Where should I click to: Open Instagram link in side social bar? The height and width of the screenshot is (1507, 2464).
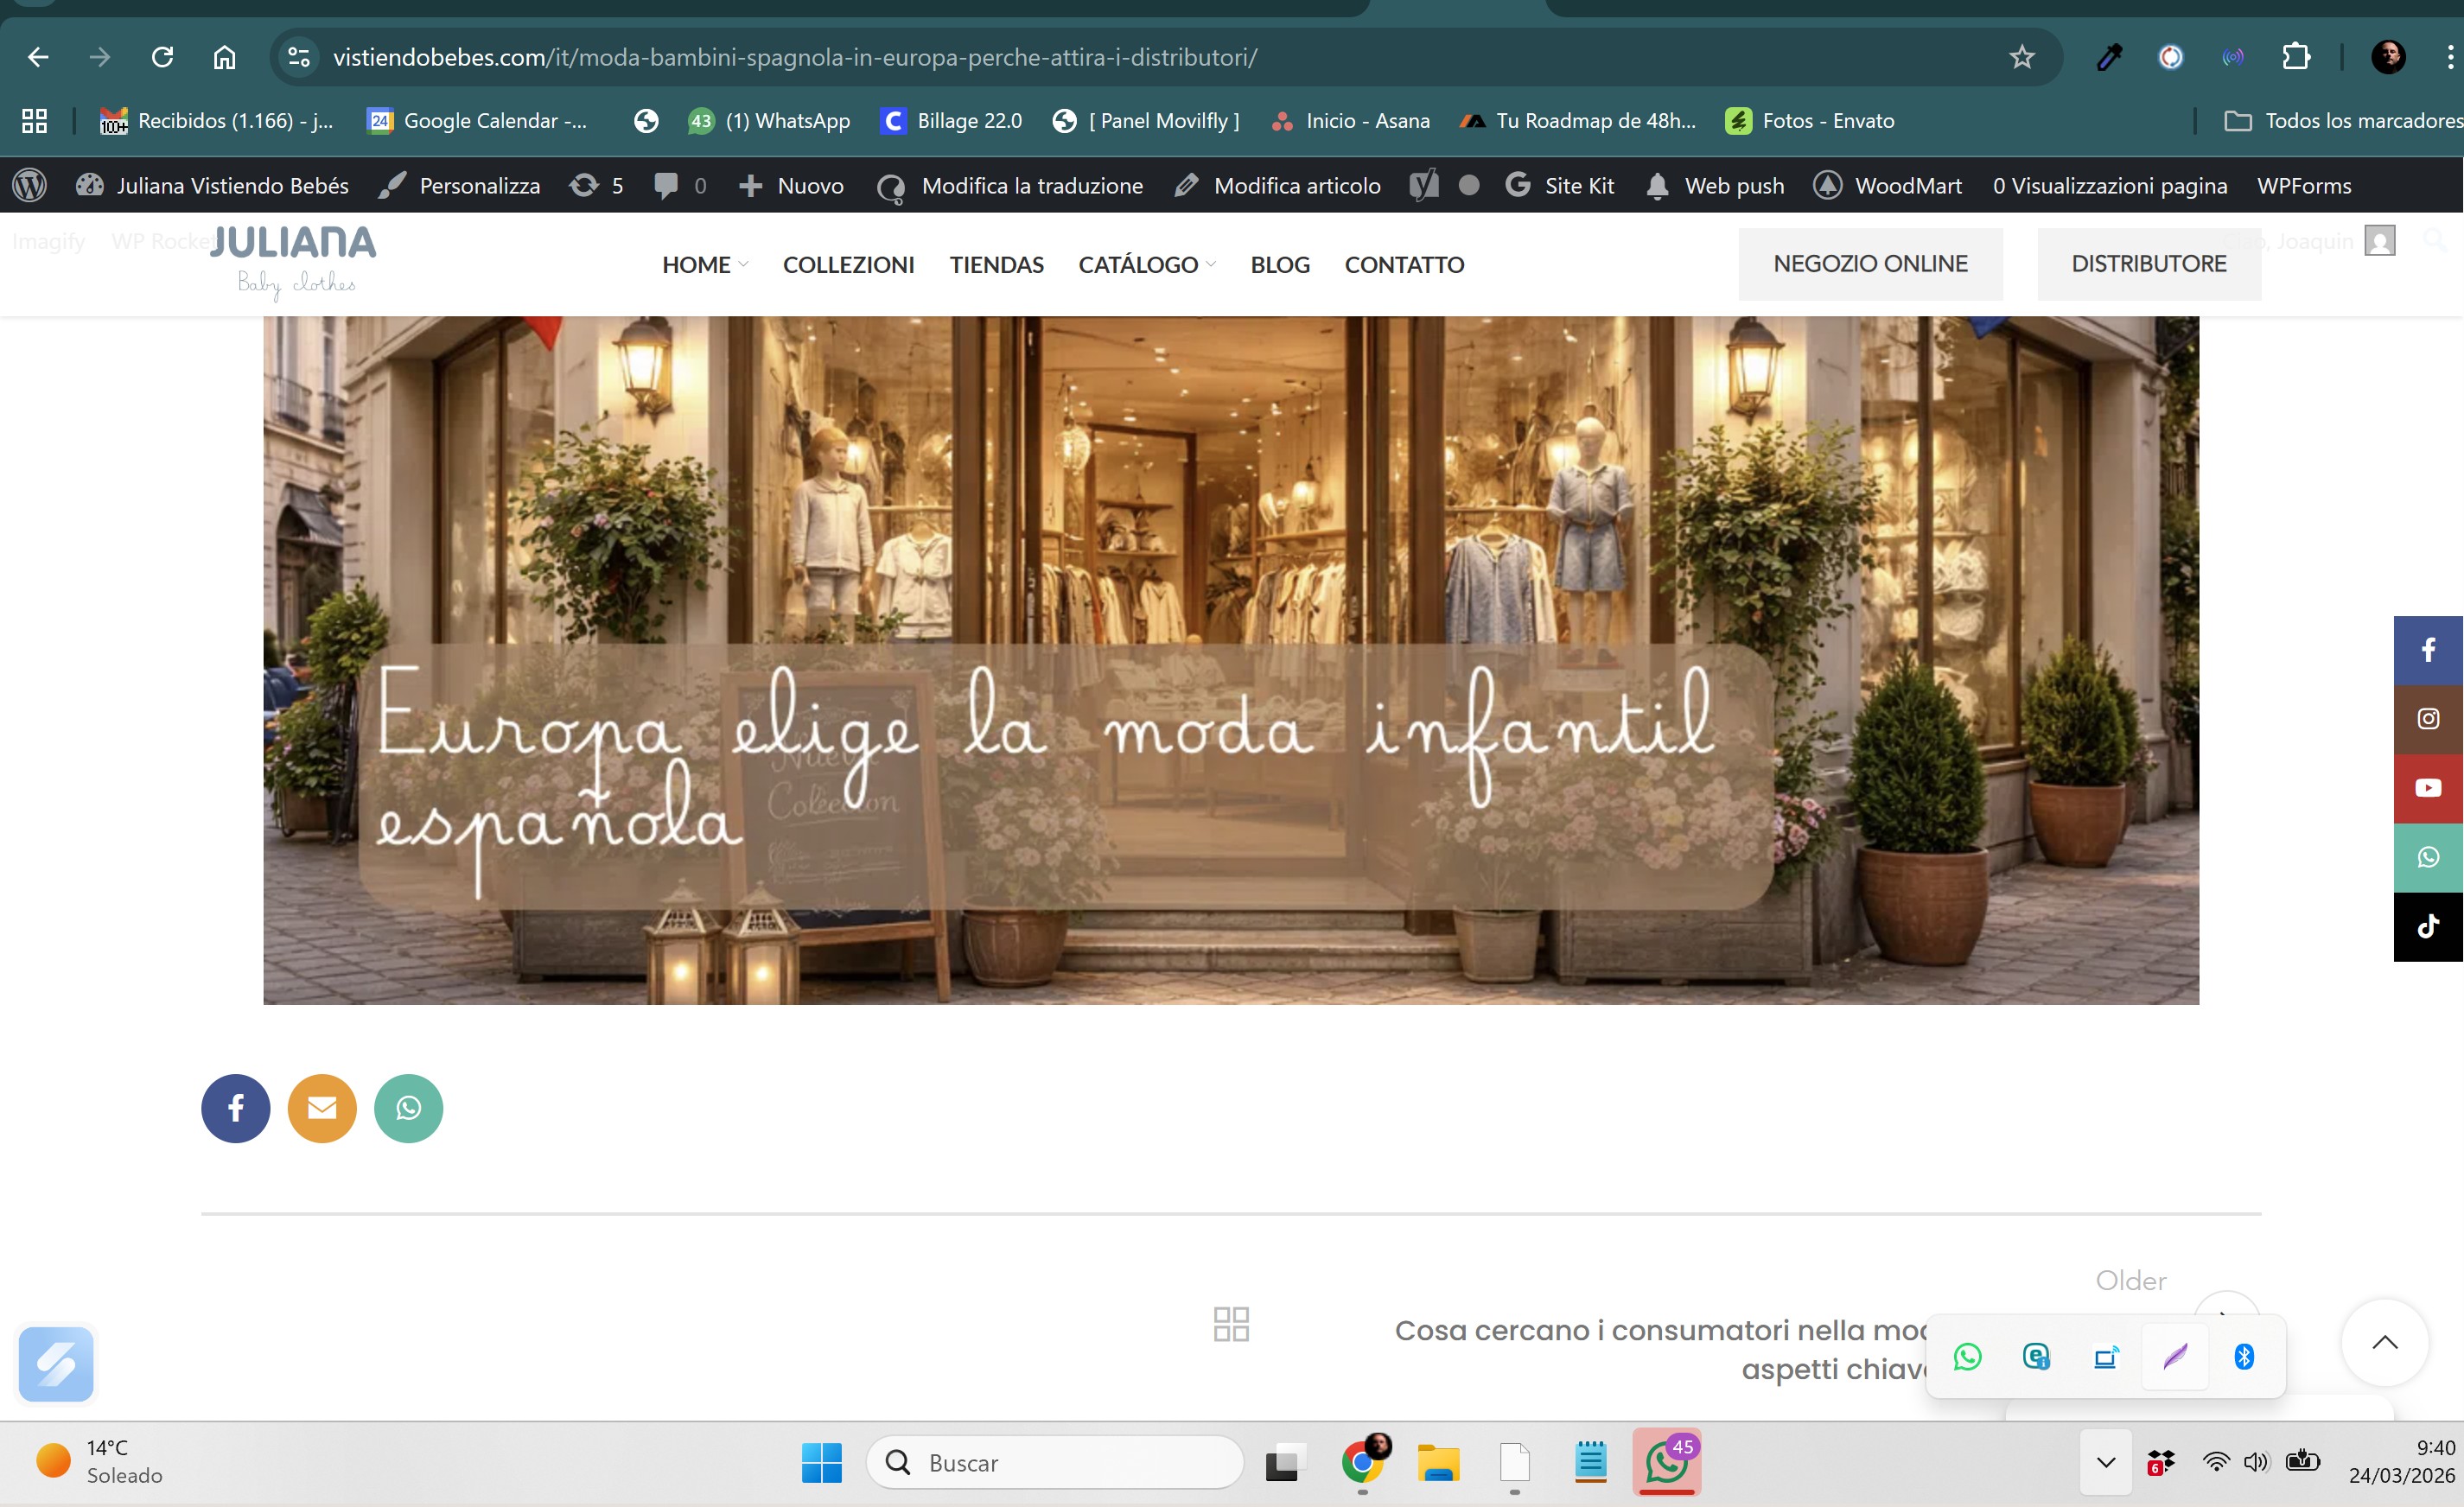click(2428, 719)
